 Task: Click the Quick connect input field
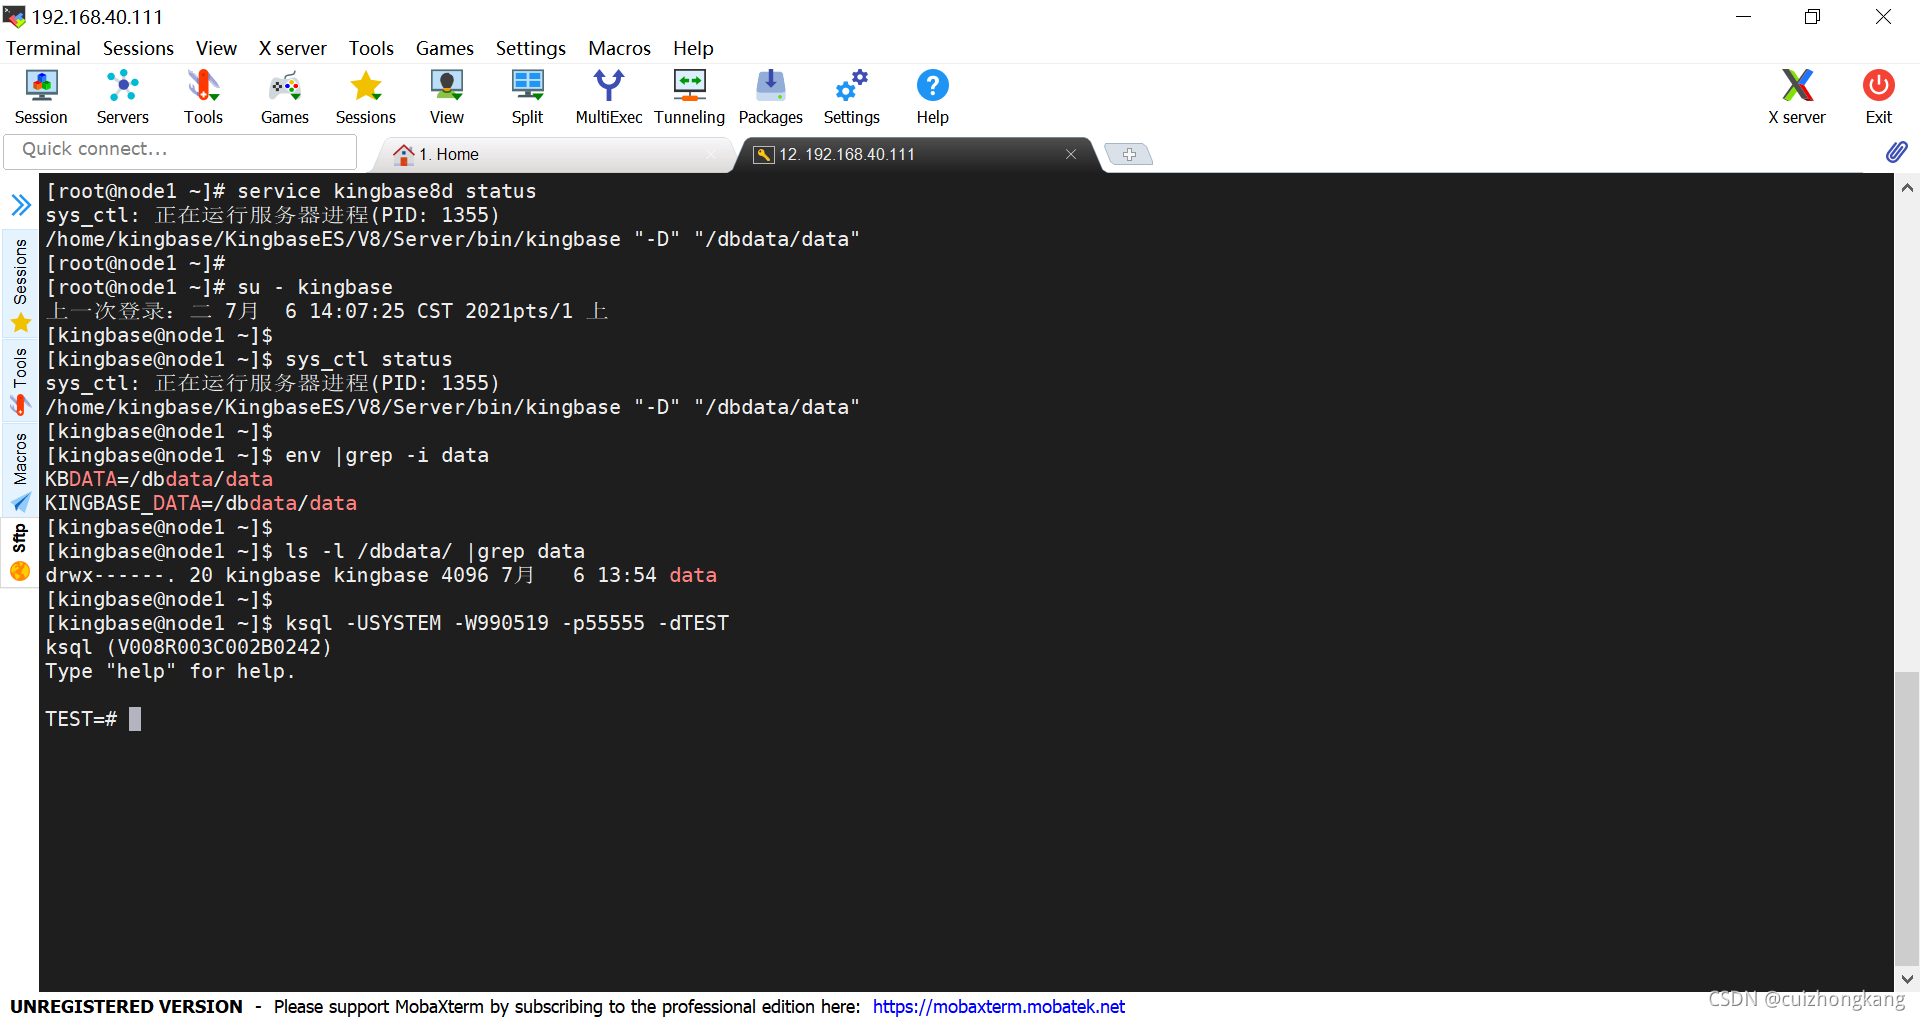pos(180,150)
